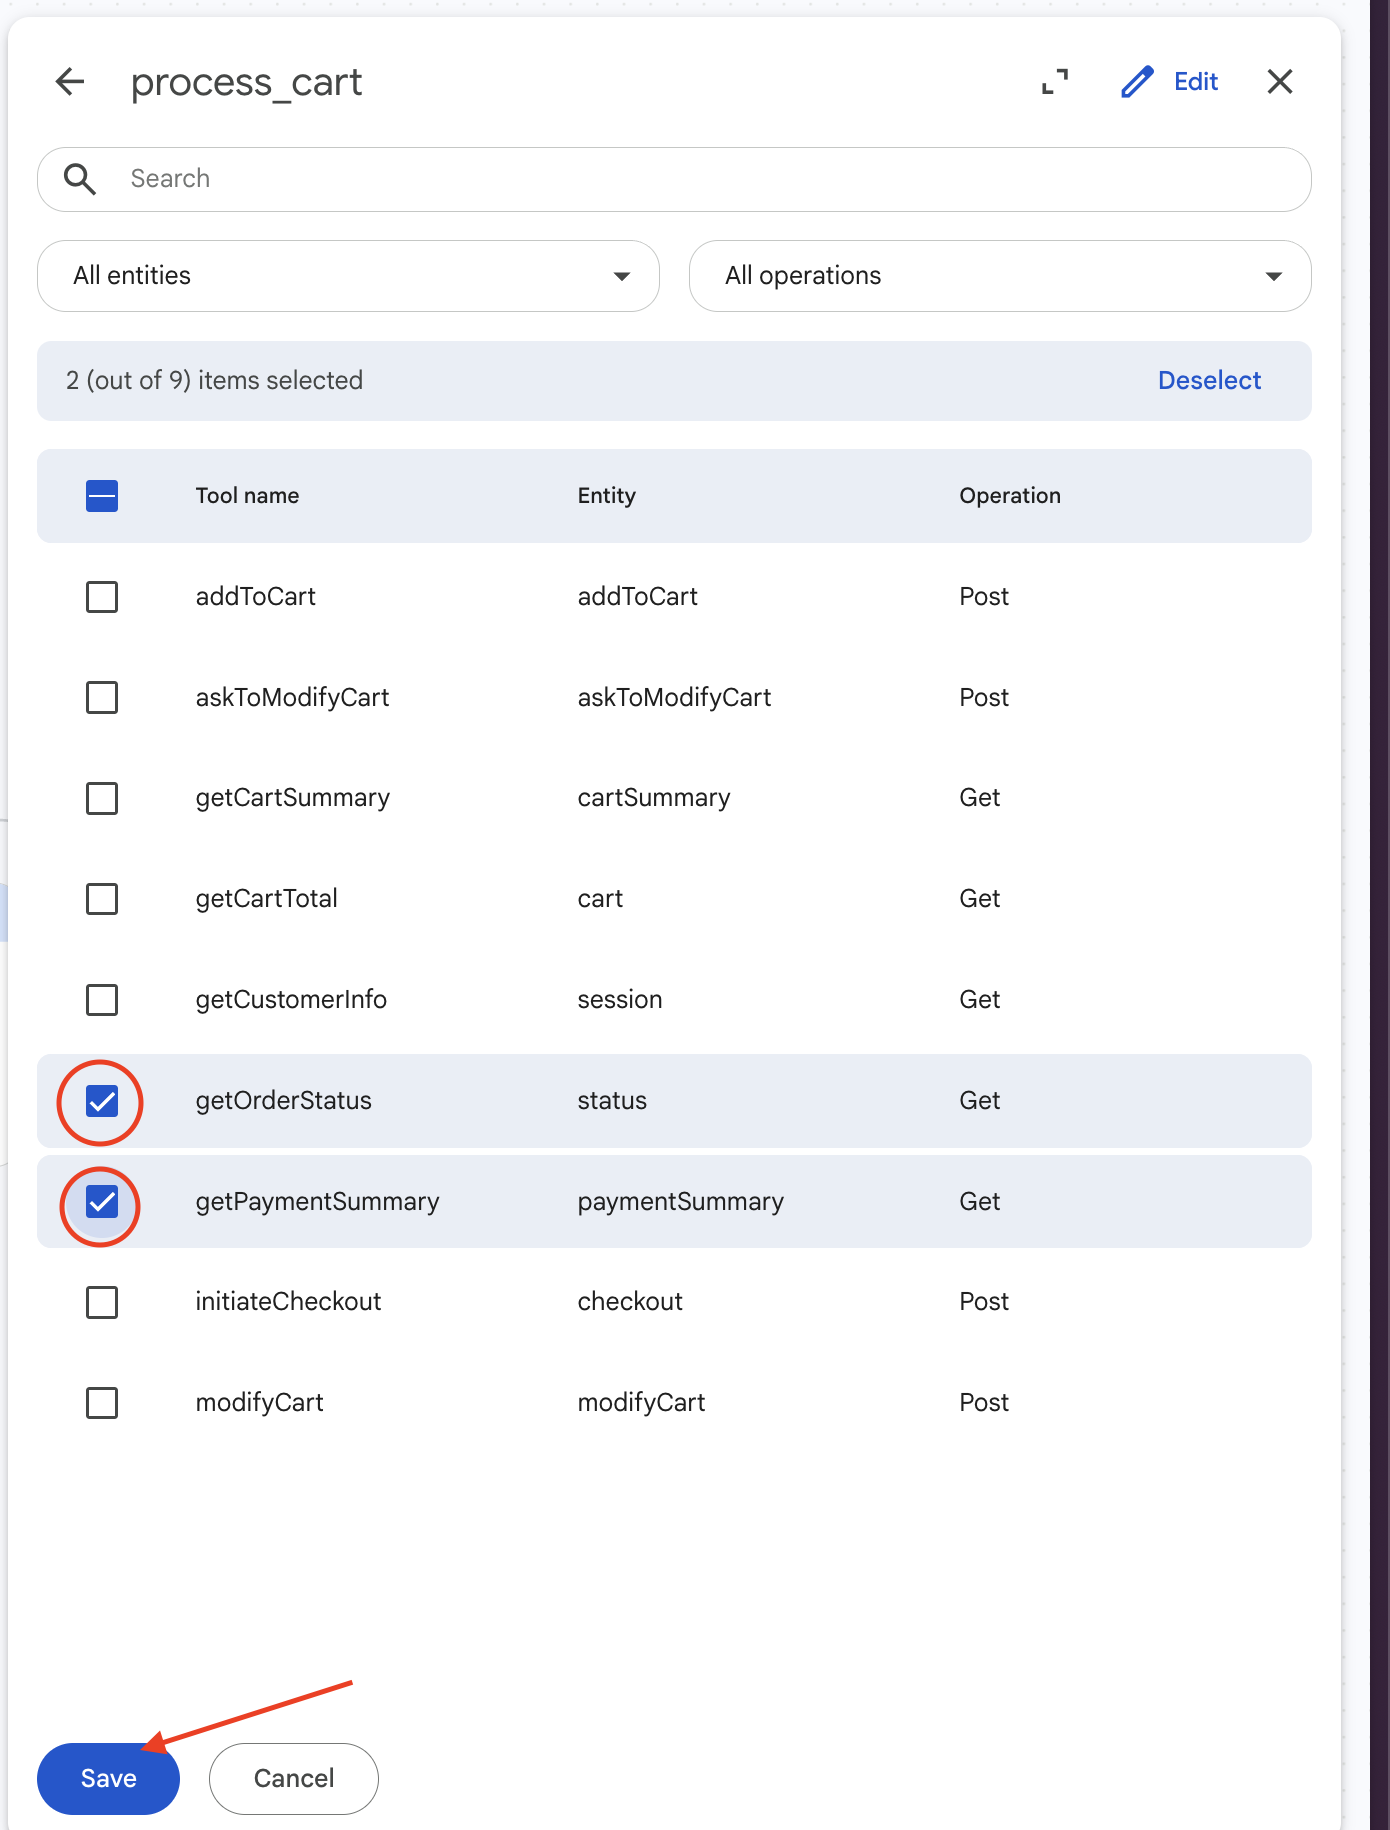Click the Save button
The image size is (1390, 1830).
click(x=108, y=1779)
